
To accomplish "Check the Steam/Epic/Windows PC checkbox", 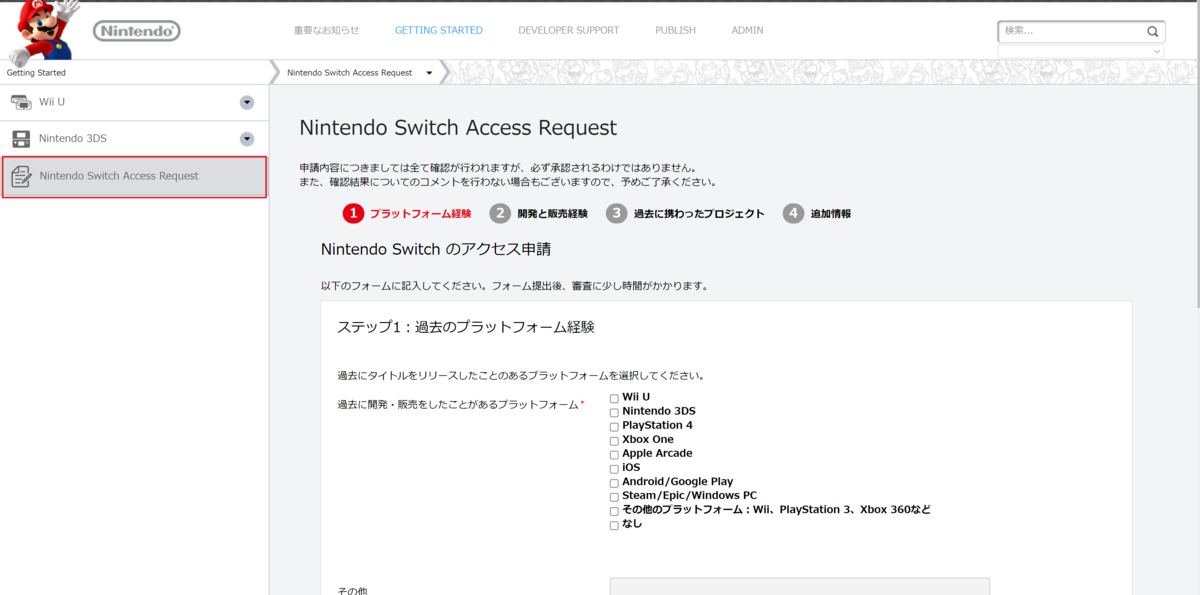I will click(614, 497).
